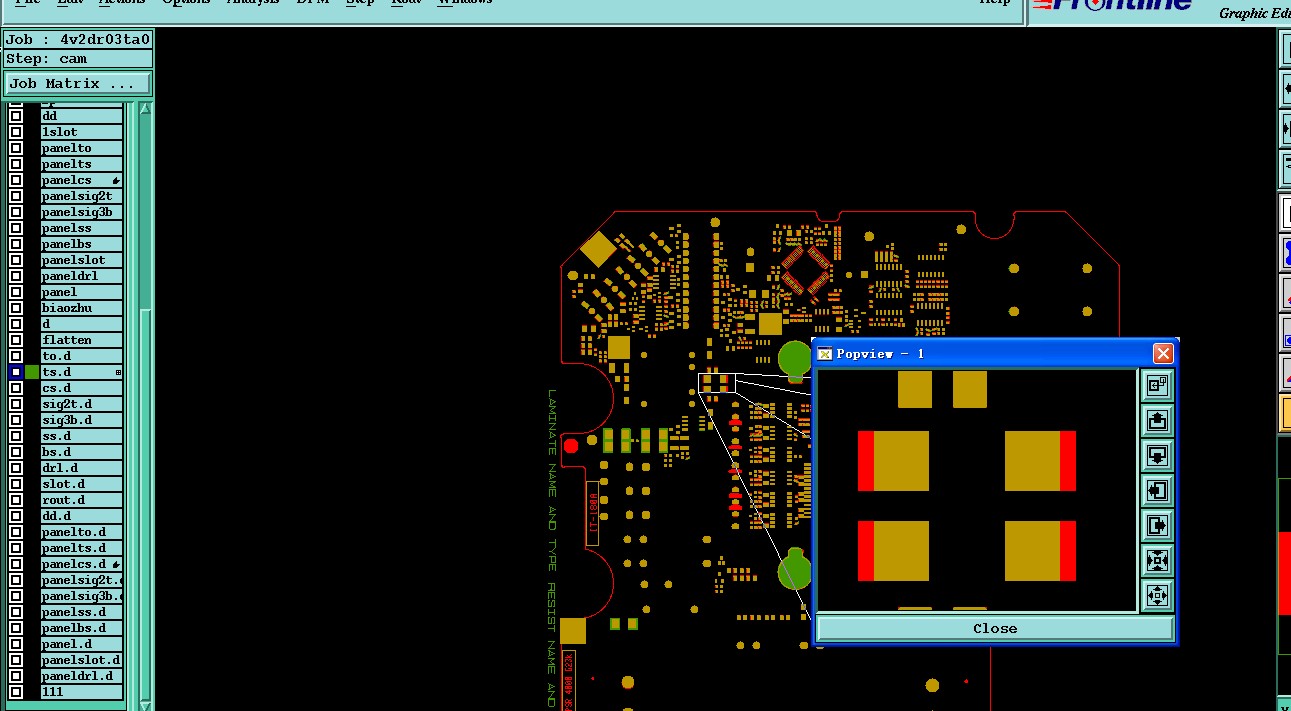The image size is (1291, 711).
Task: Select the cs.d layer name
Action: click(x=82, y=388)
